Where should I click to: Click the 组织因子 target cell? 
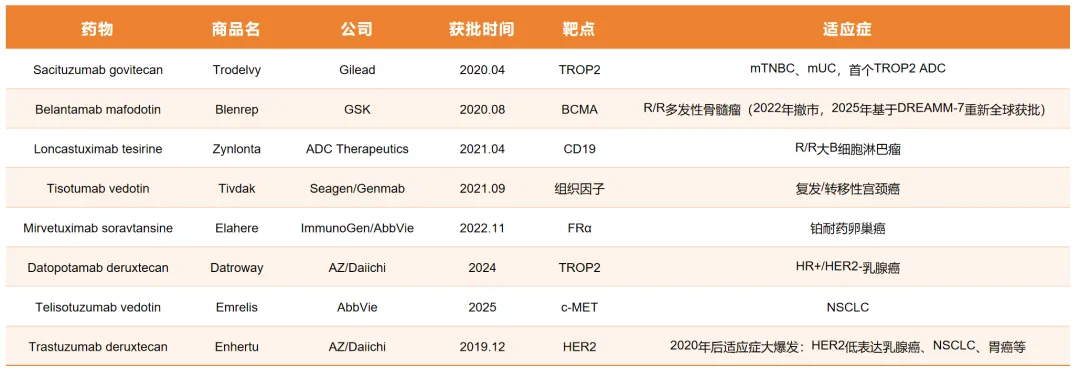pyautogui.click(x=579, y=188)
